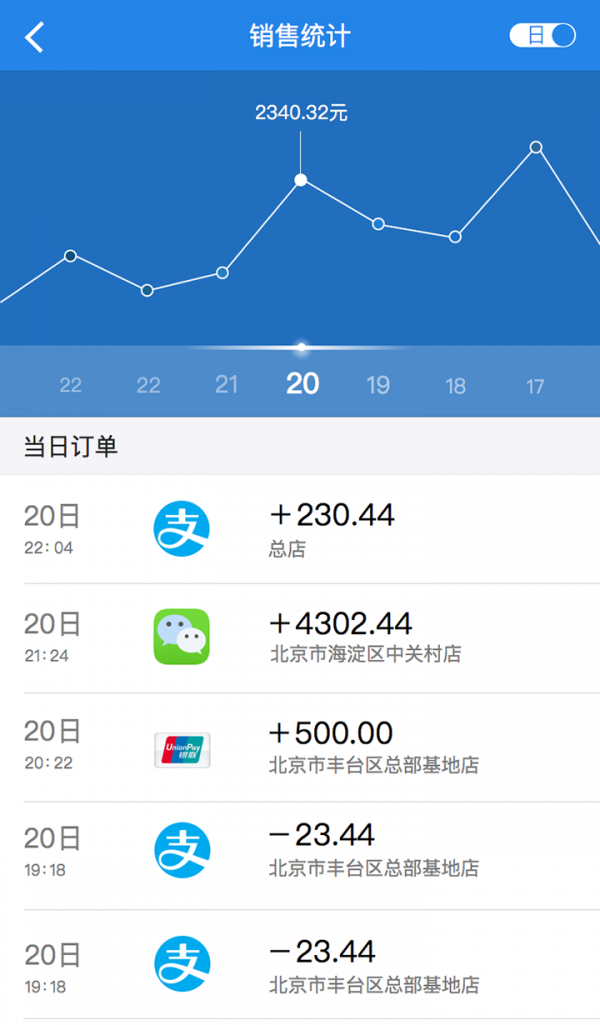
Task: Choose date 17 on the date strip
Action: click(x=535, y=386)
